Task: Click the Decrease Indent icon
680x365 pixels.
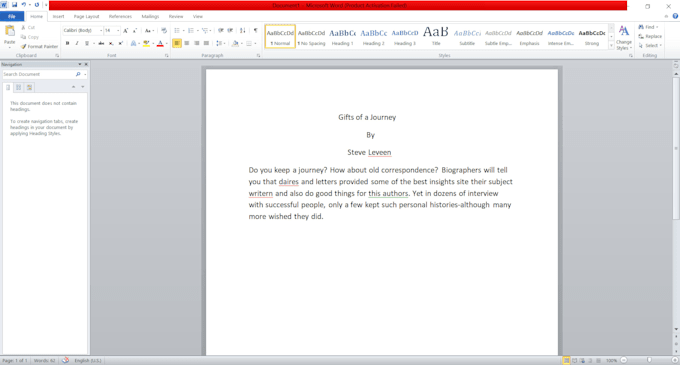Action: [x=221, y=30]
